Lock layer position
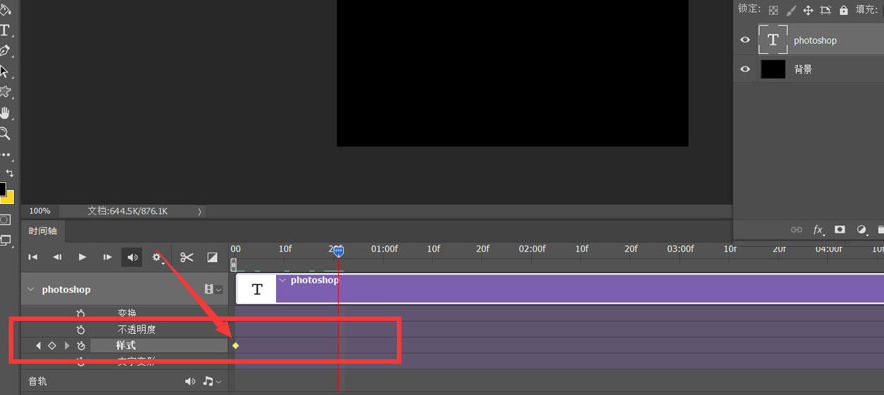The image size is (884, 395). (x=808, y=10)
